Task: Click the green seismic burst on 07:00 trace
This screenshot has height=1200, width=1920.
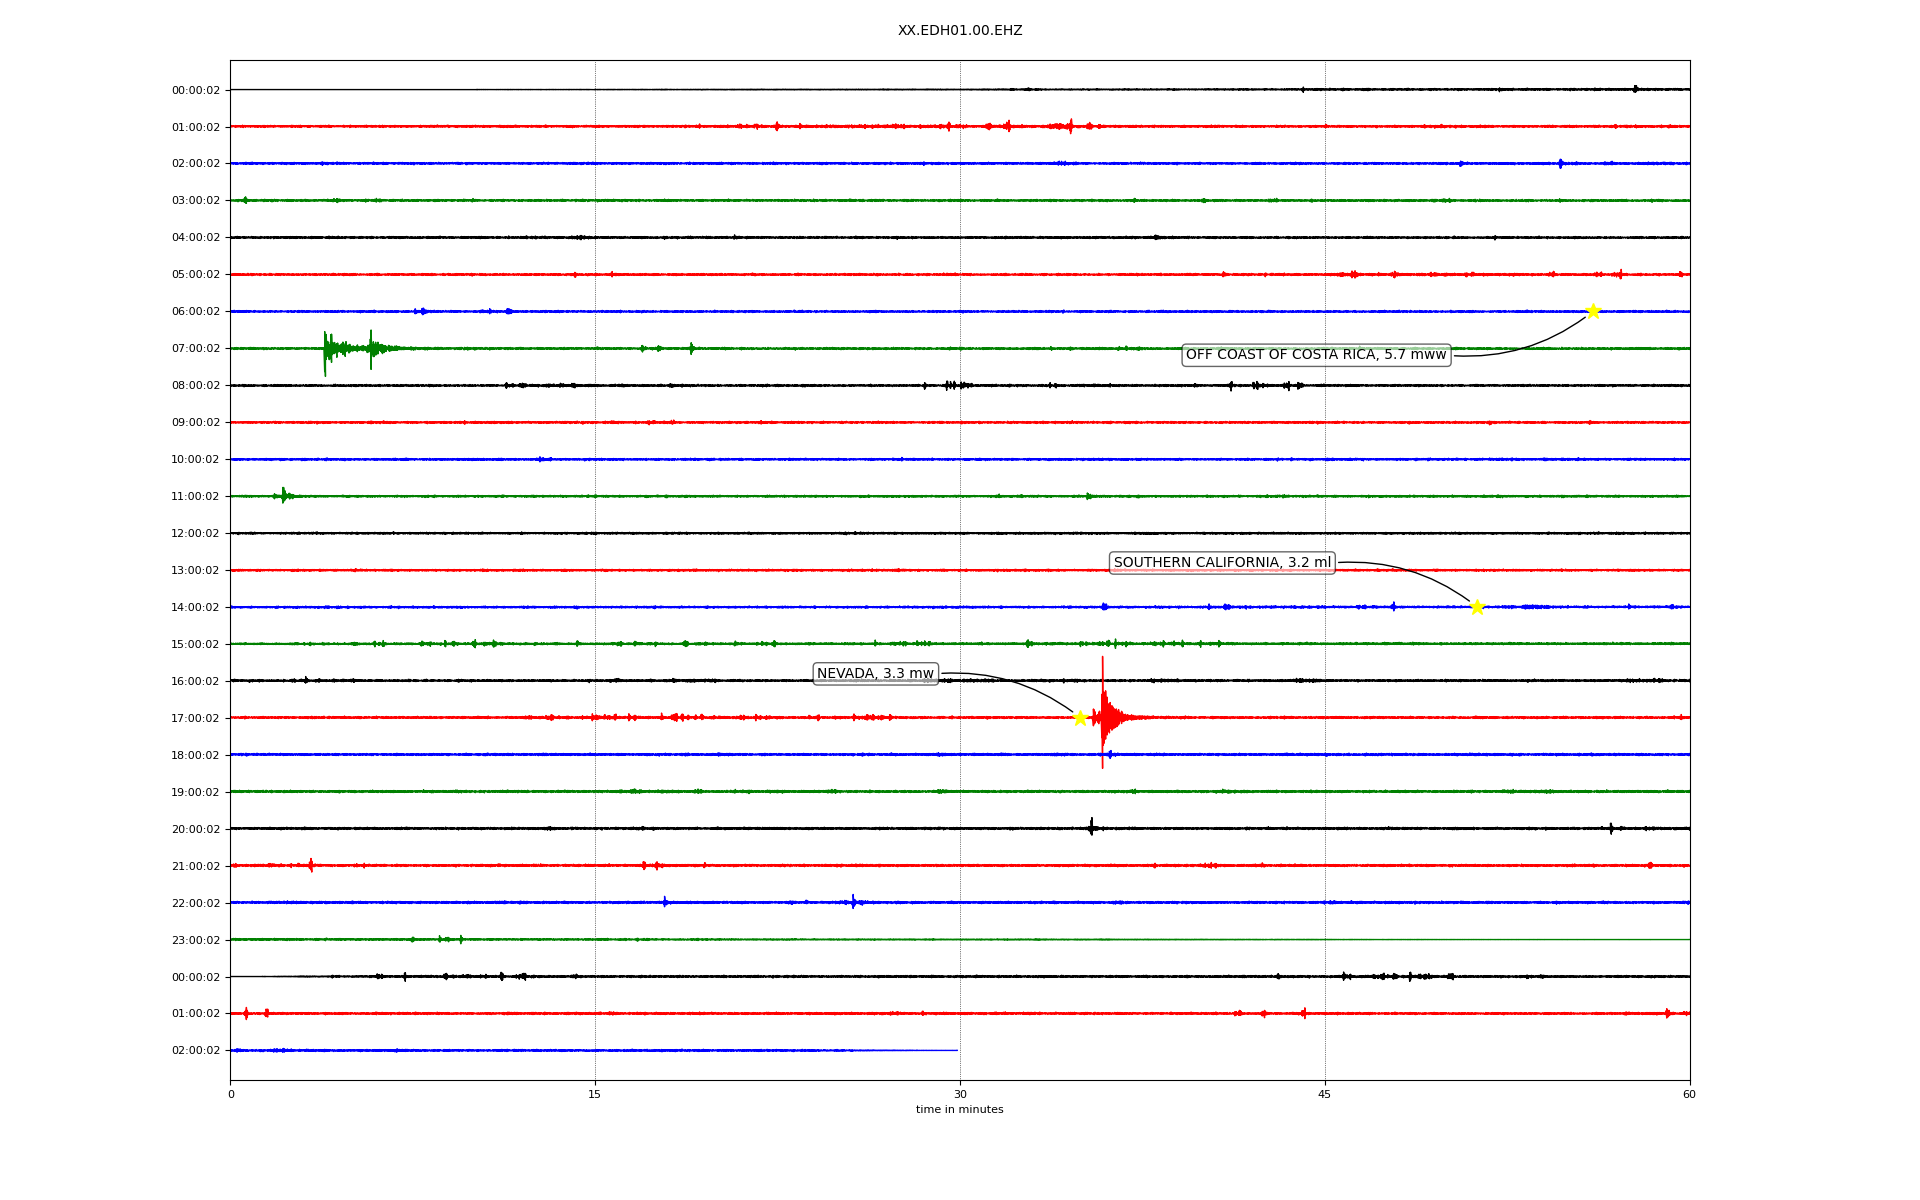Action: (335, 349)
